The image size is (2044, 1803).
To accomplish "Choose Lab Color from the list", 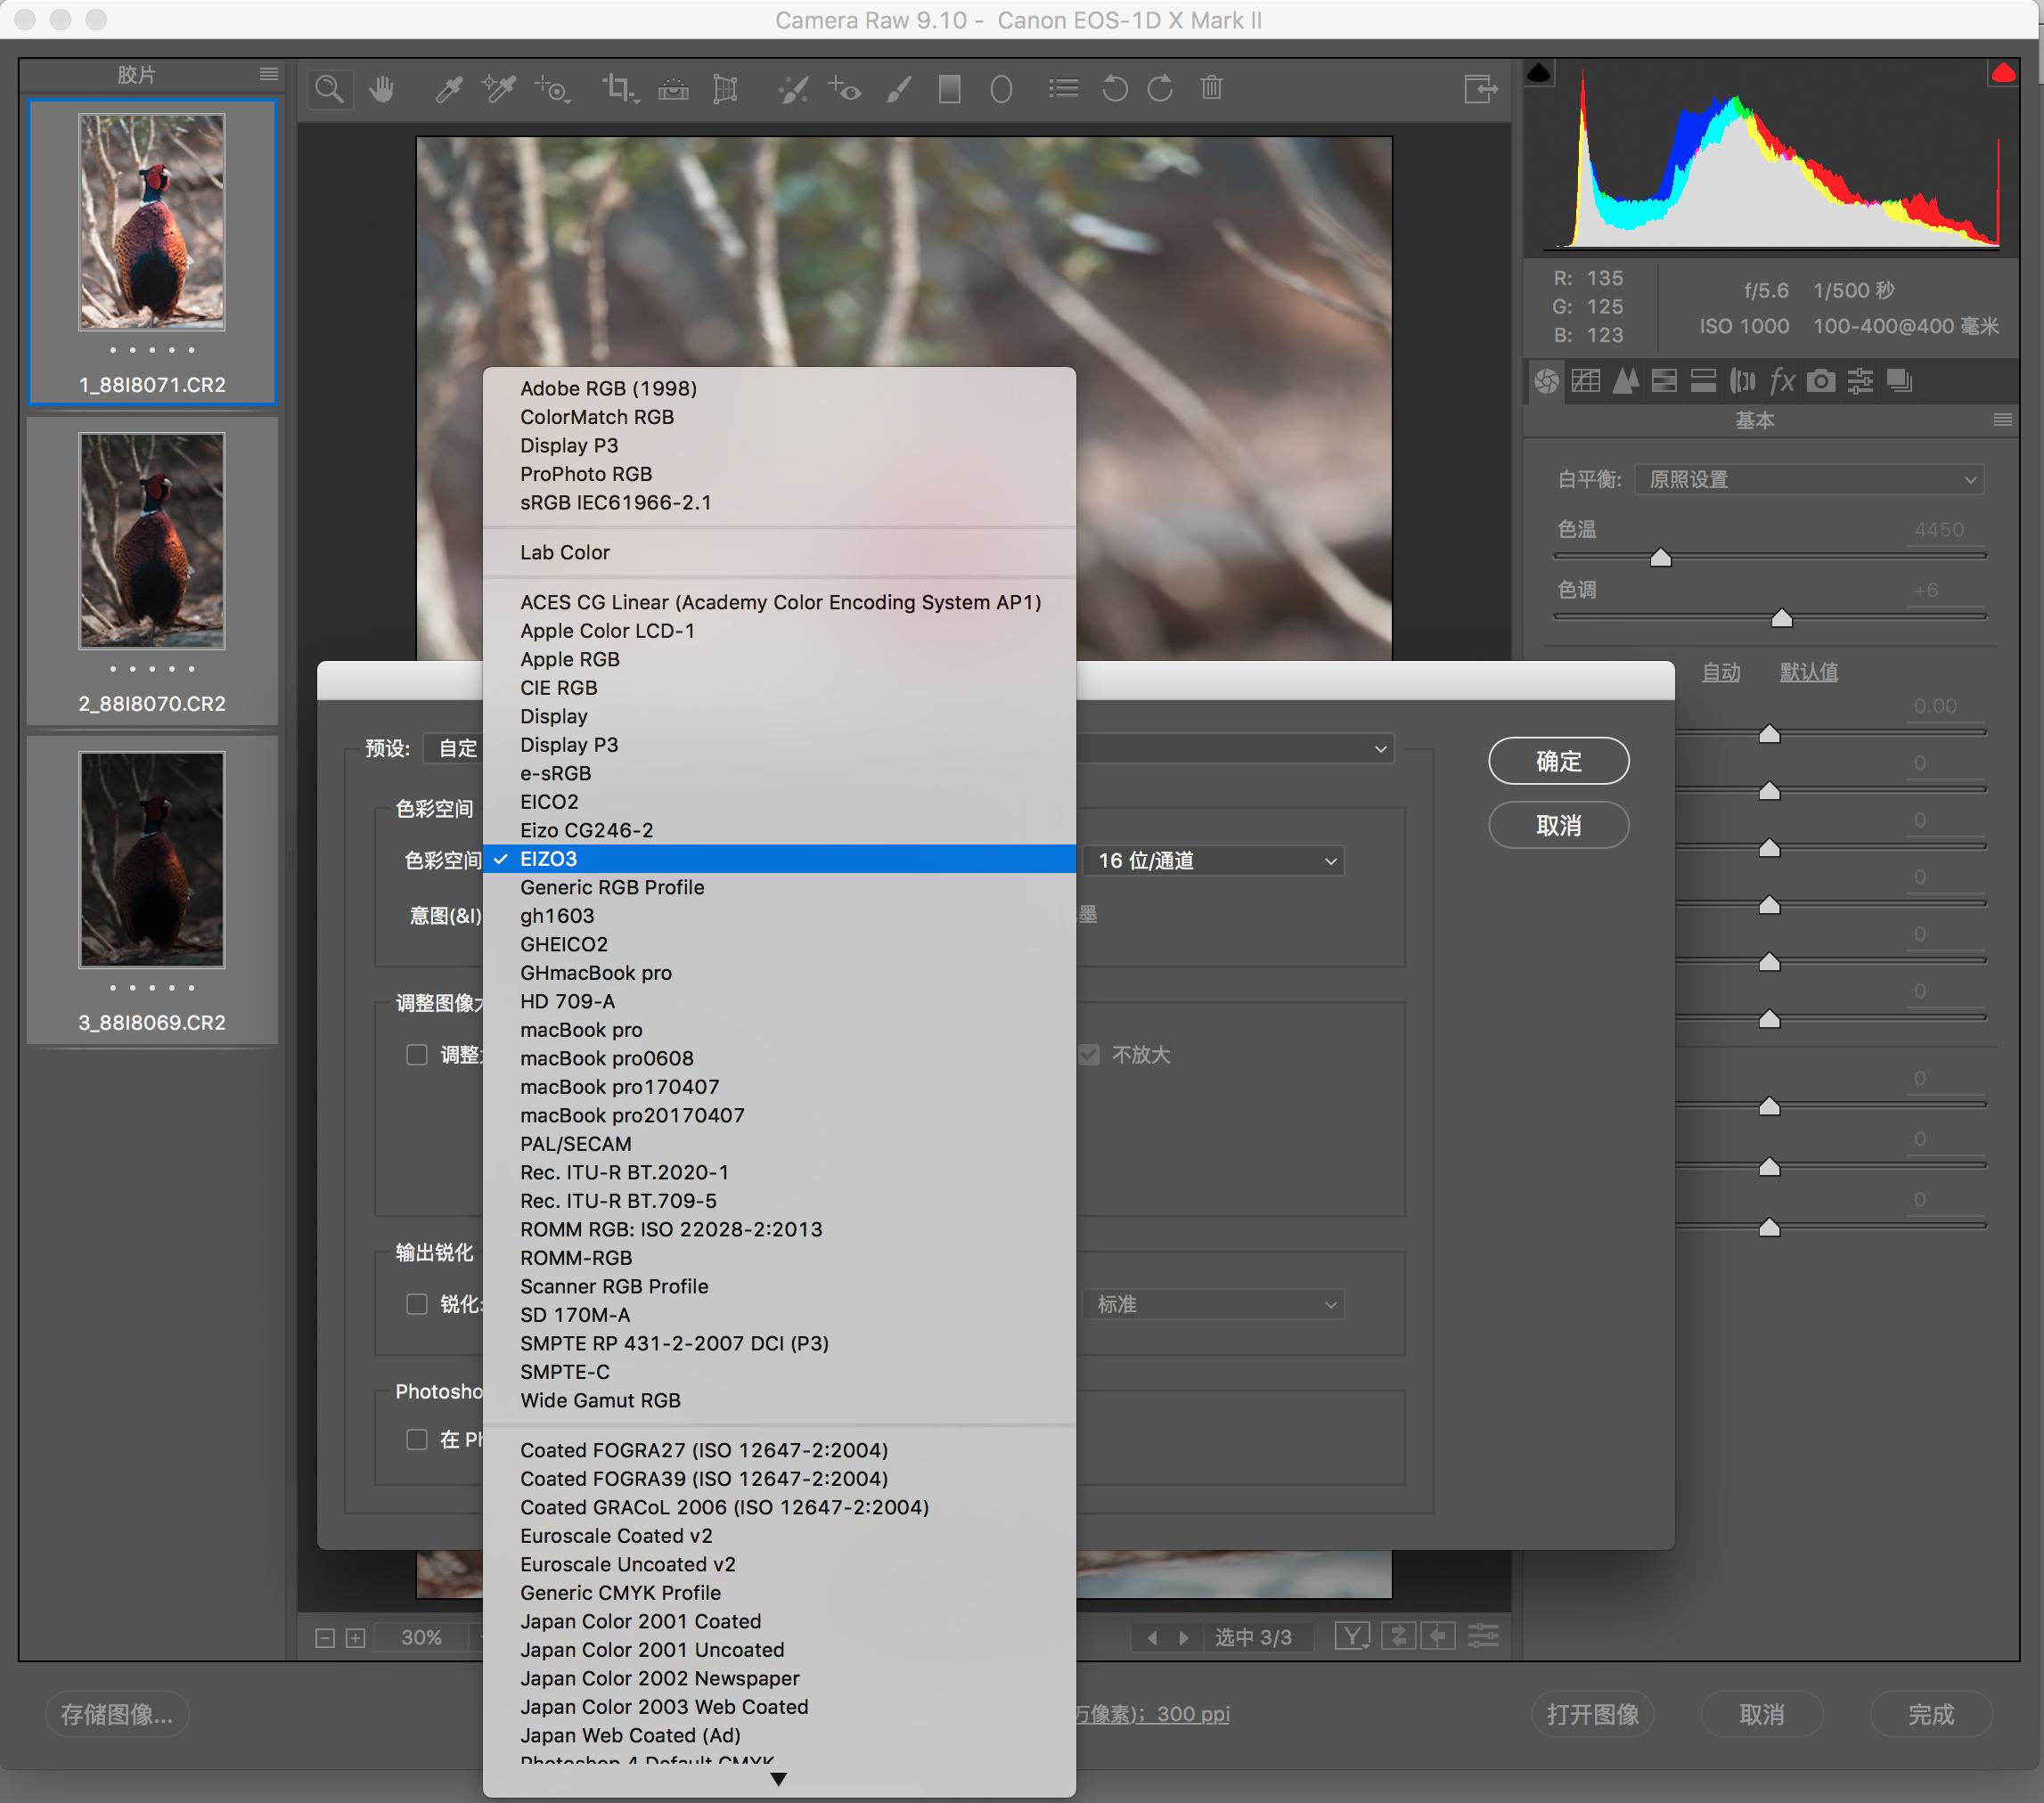I will click(779, 552).
